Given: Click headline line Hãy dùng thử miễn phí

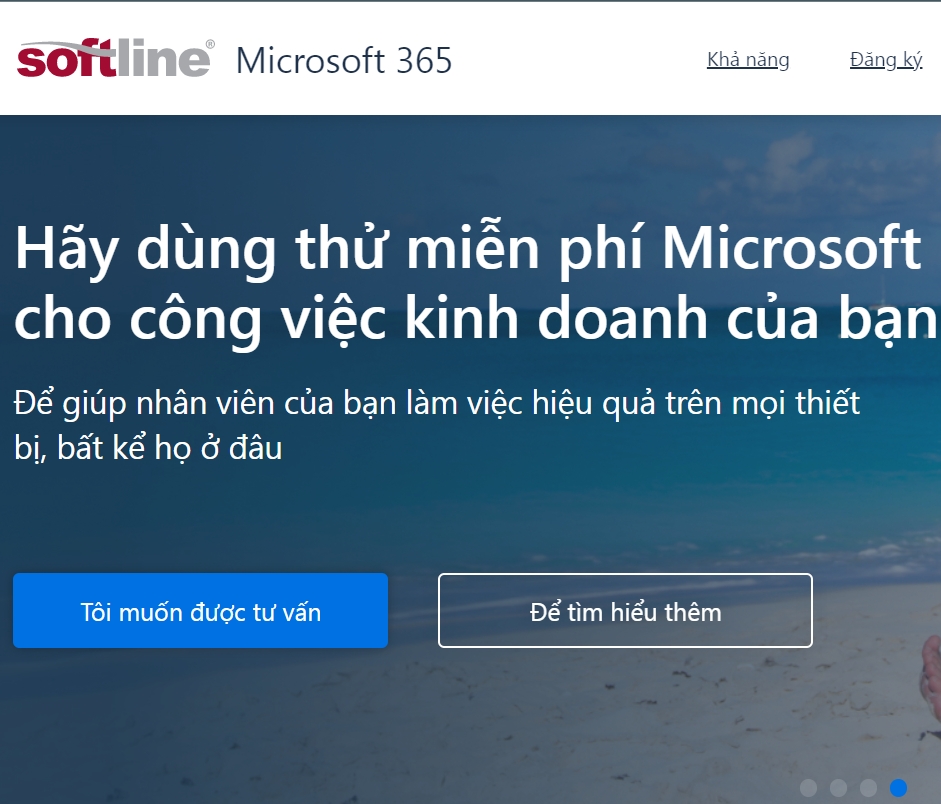Looking at the screenshot, I should tap(468, 249).
